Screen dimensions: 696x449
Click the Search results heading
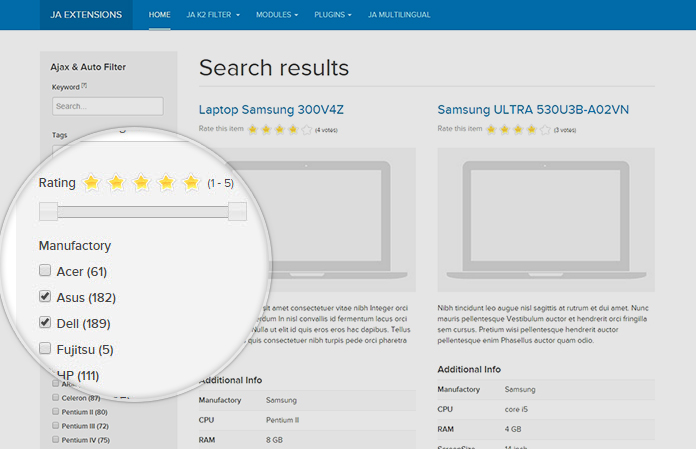click(274, 68)
